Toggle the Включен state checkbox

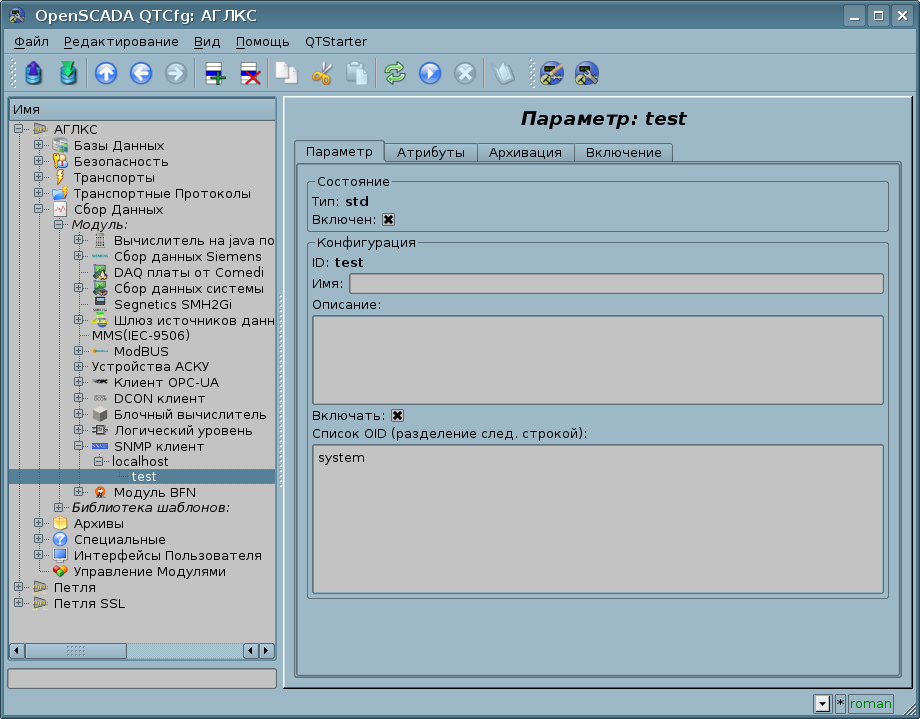389,220
